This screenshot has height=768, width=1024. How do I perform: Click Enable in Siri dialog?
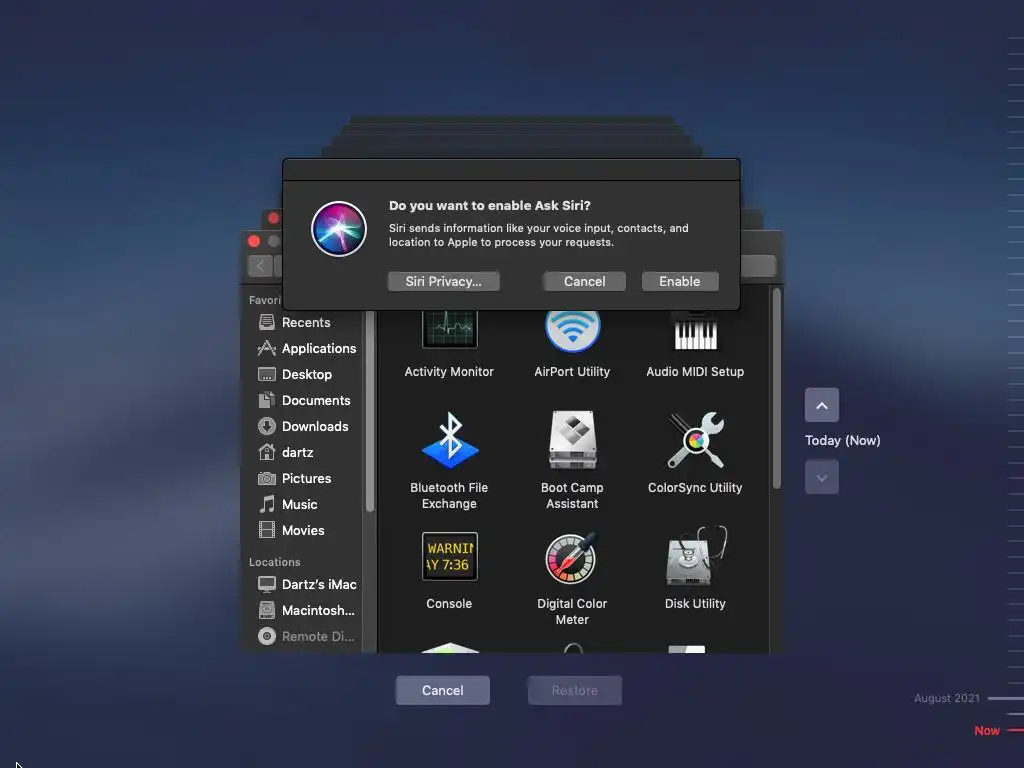(x=680, y=281)
